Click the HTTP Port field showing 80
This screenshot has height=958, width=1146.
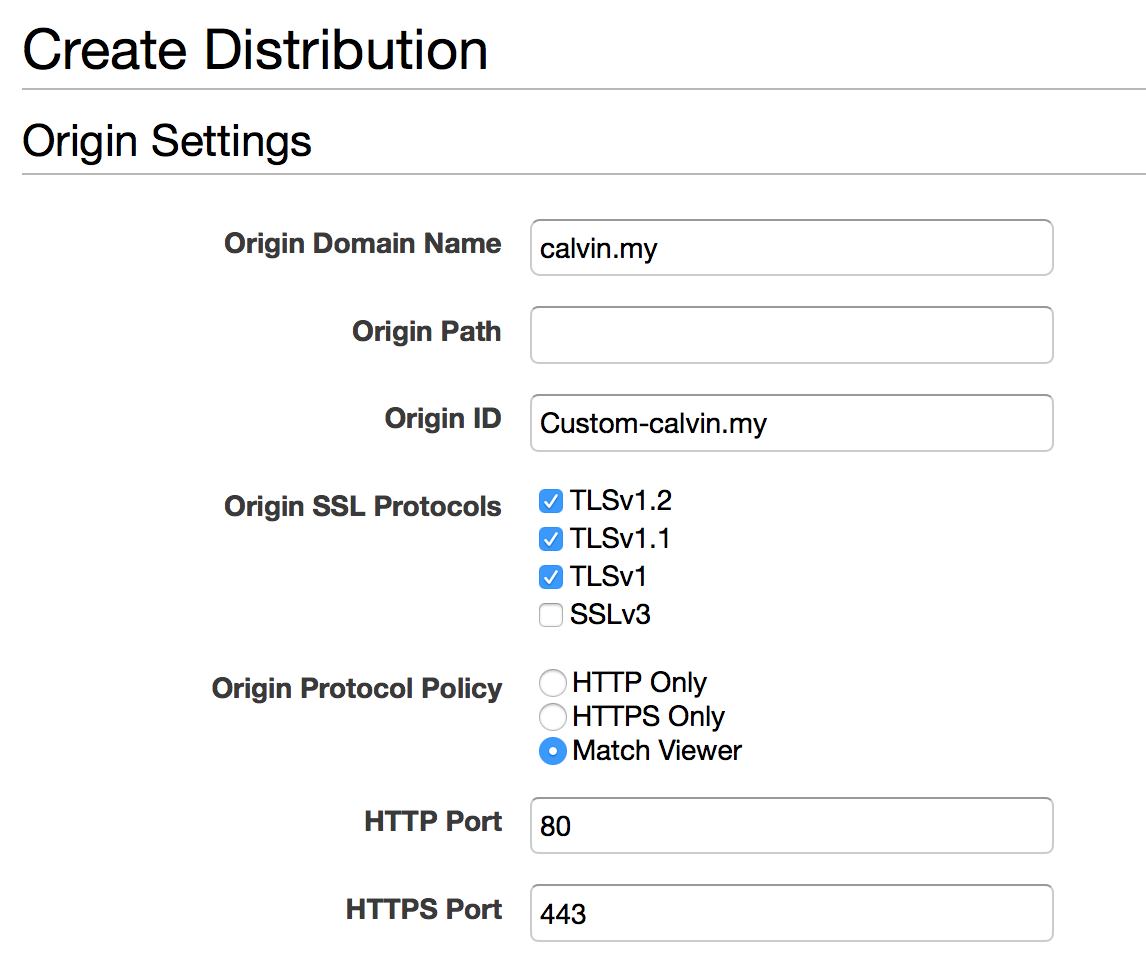pos(792,826)
